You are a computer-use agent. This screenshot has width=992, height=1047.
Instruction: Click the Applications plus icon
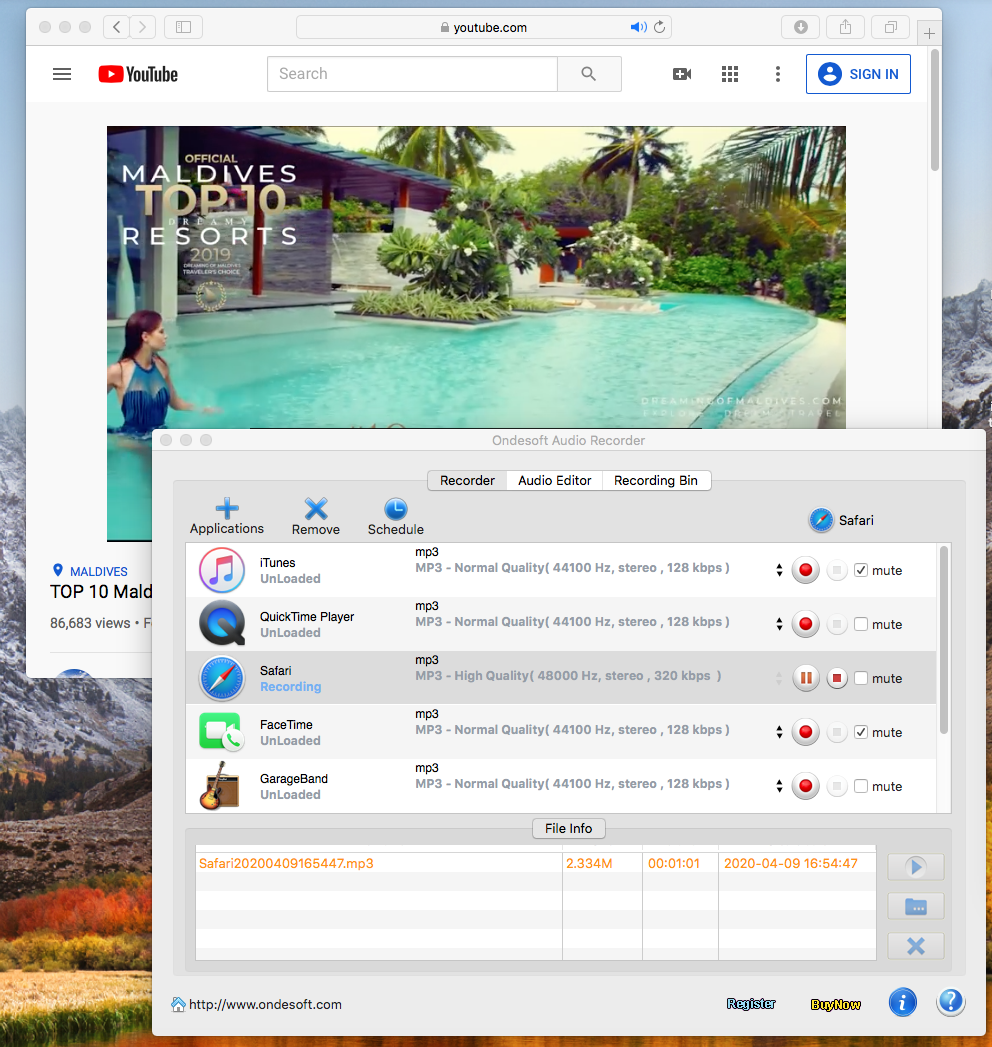click(227, 509)
